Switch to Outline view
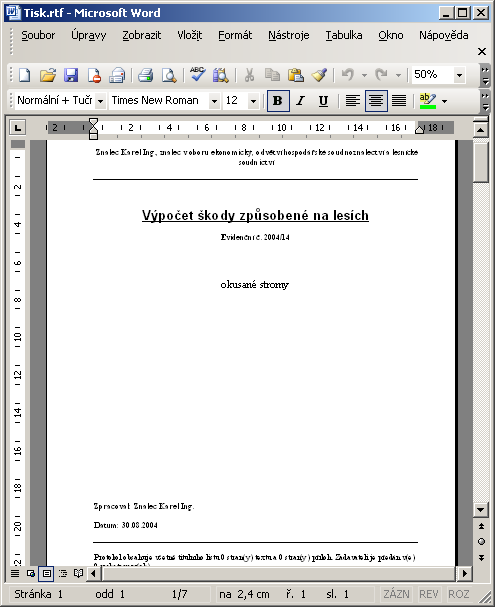 click(62, 573)
